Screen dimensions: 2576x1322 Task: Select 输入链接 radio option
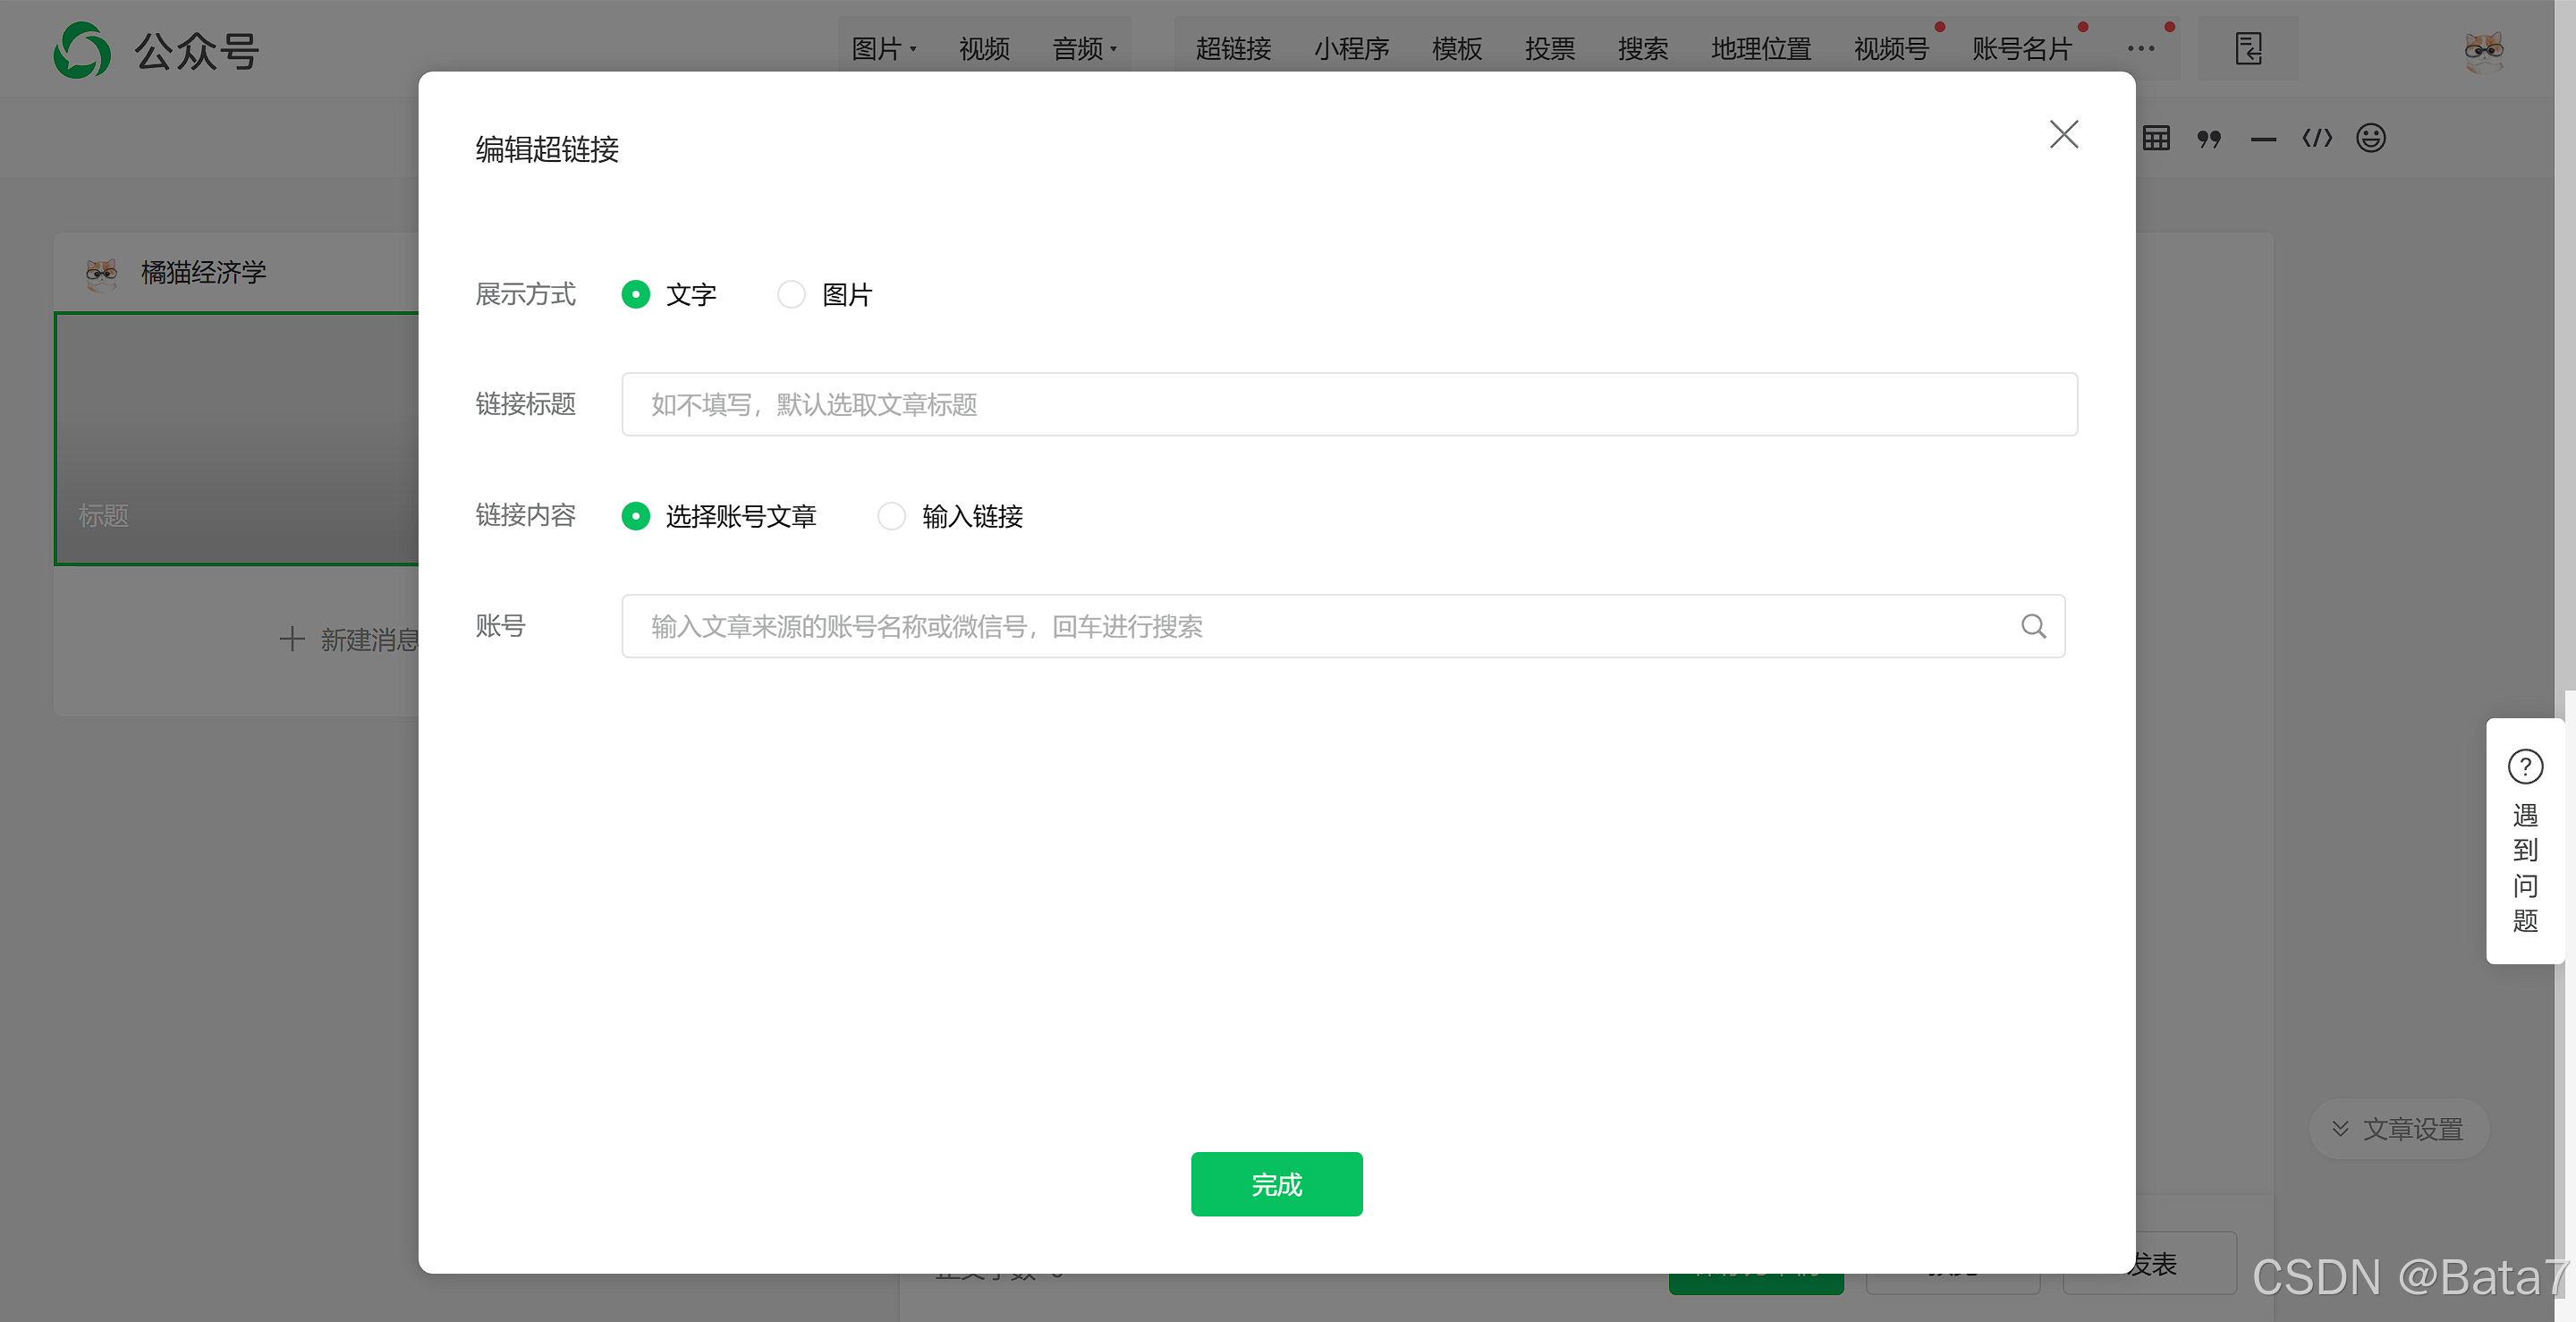[891, 516]
